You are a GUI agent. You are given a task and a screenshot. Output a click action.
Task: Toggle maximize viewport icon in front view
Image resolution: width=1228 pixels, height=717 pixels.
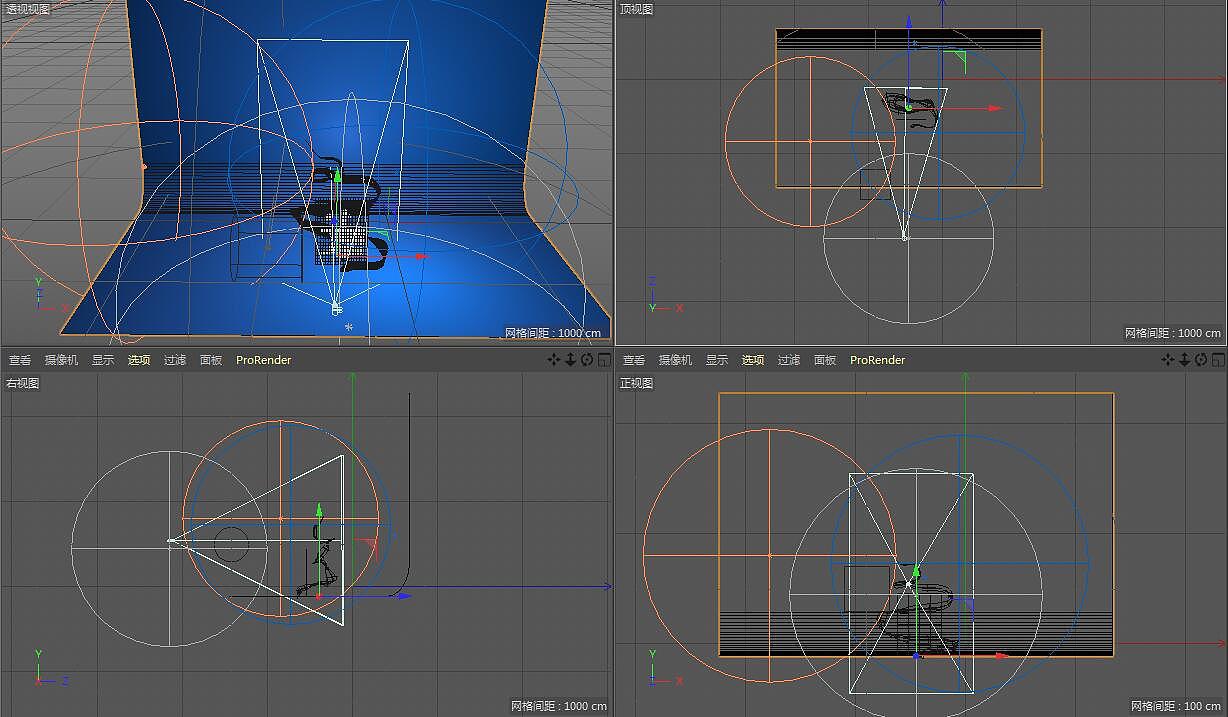1217,360
